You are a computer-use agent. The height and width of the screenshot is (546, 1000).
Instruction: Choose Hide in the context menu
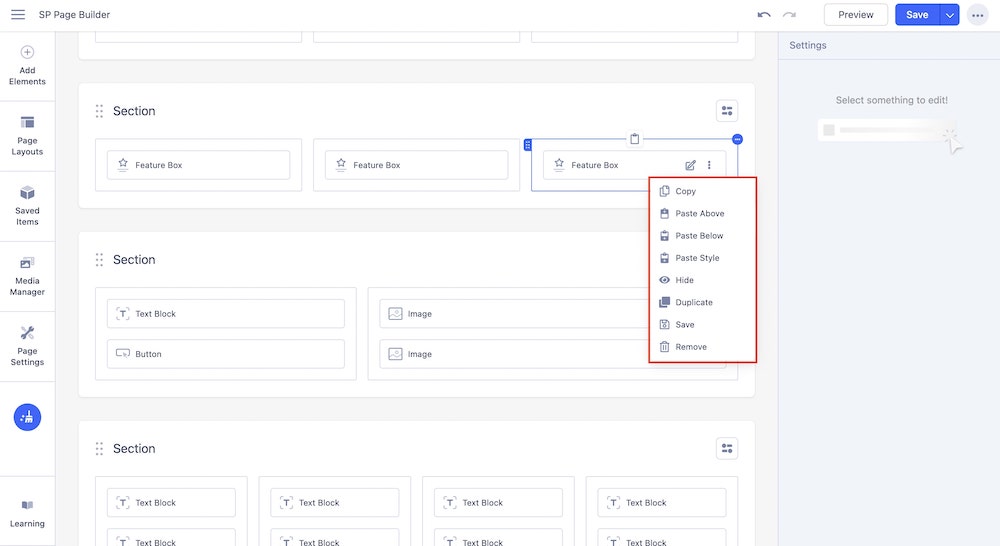coord(684,280)
